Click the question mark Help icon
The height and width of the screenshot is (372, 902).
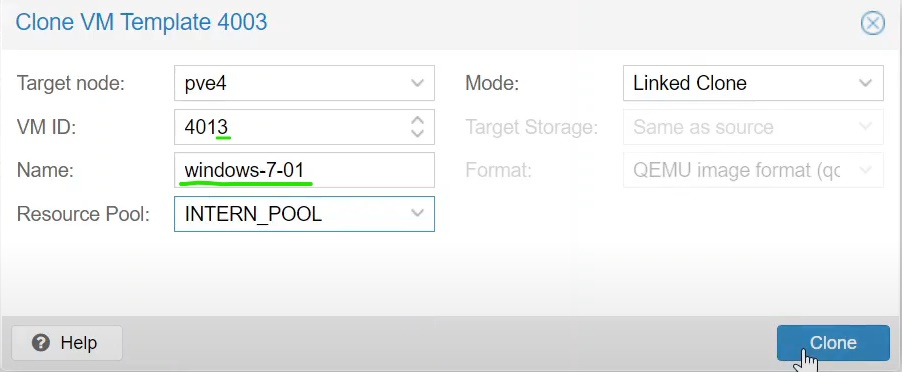pyautogui.click(x=41, y=343)
